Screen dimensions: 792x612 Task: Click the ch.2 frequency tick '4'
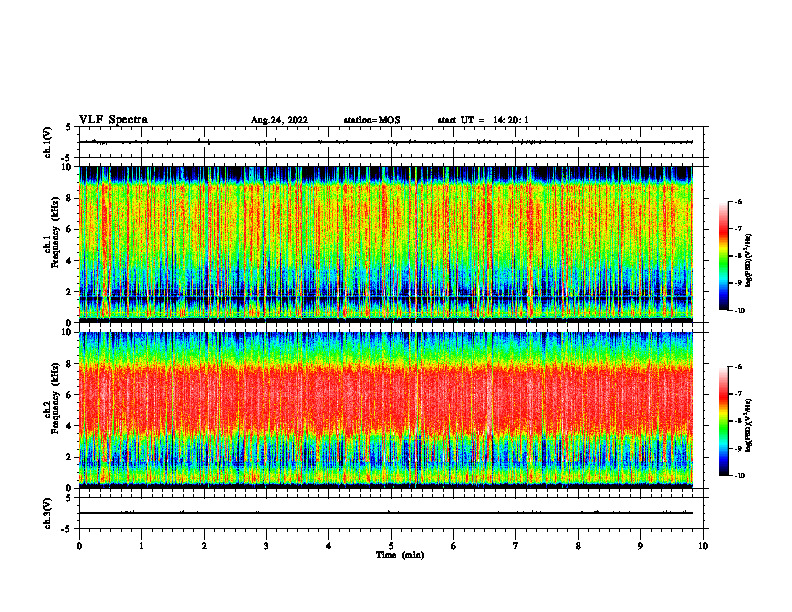(x=70, y=426)
